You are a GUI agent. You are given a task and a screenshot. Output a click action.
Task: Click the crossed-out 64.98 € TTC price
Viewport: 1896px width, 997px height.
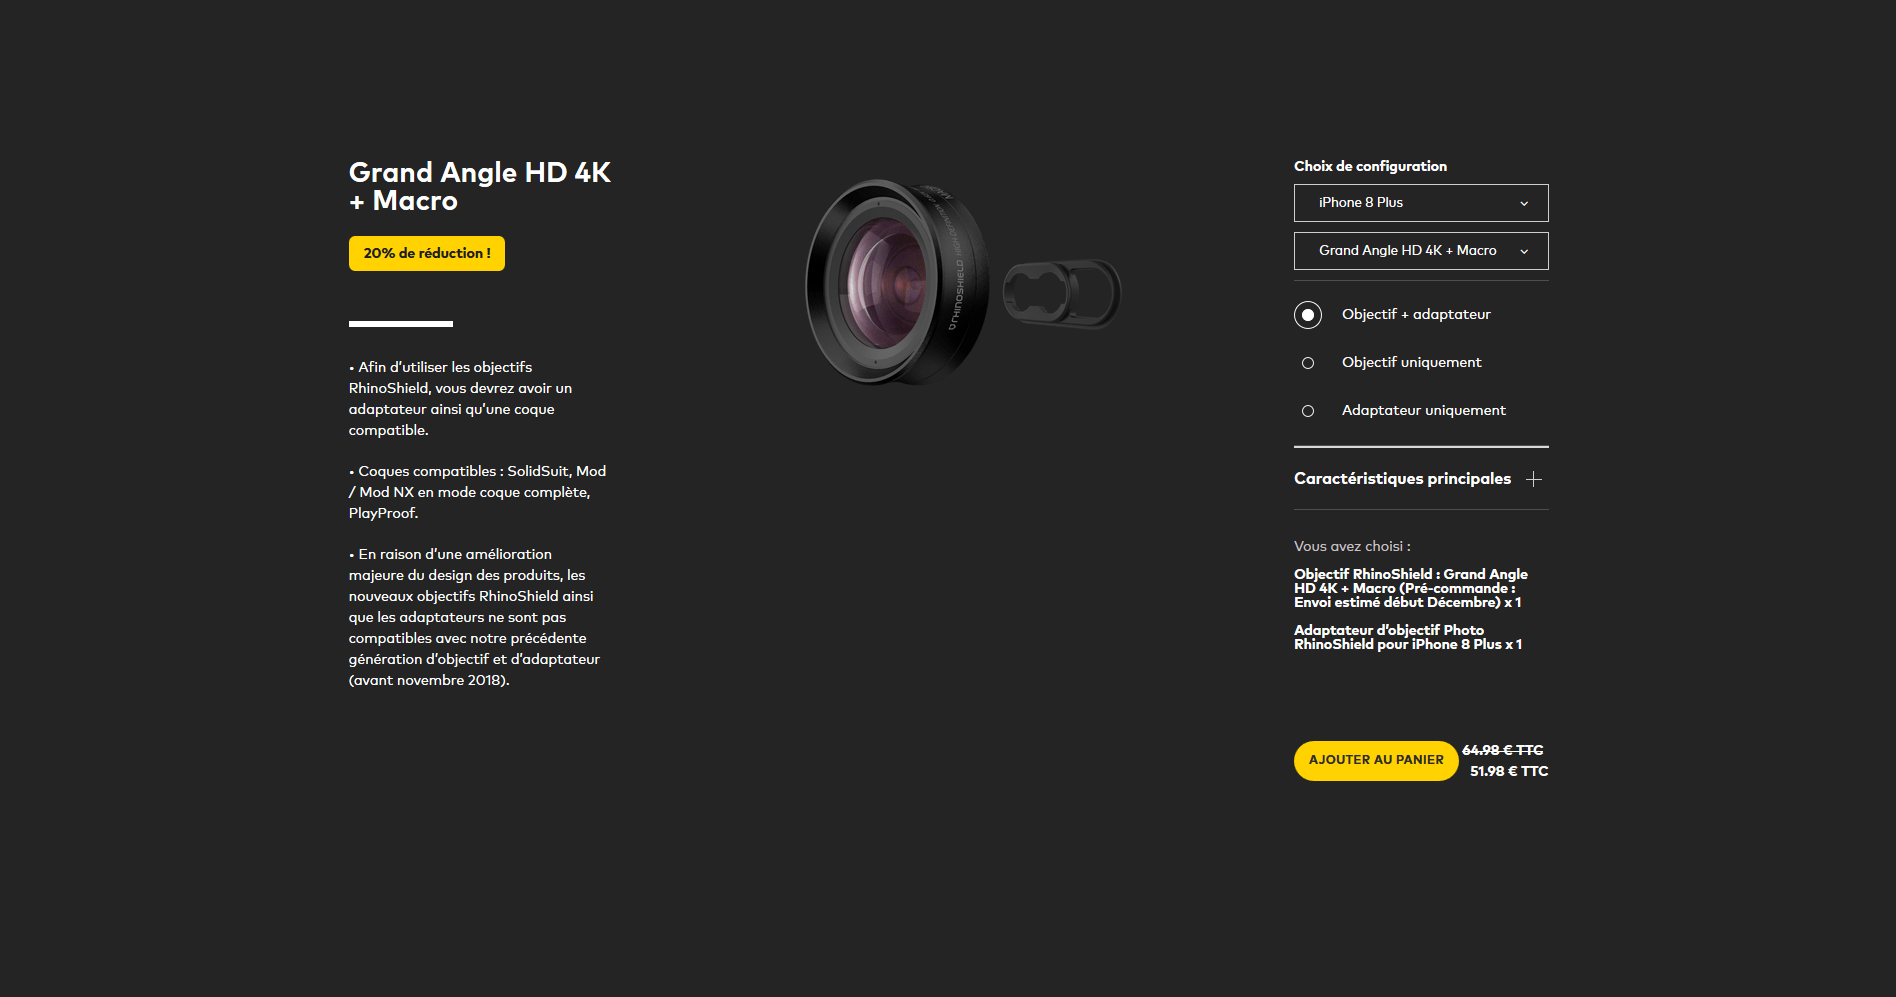(x=1503, y=750)
